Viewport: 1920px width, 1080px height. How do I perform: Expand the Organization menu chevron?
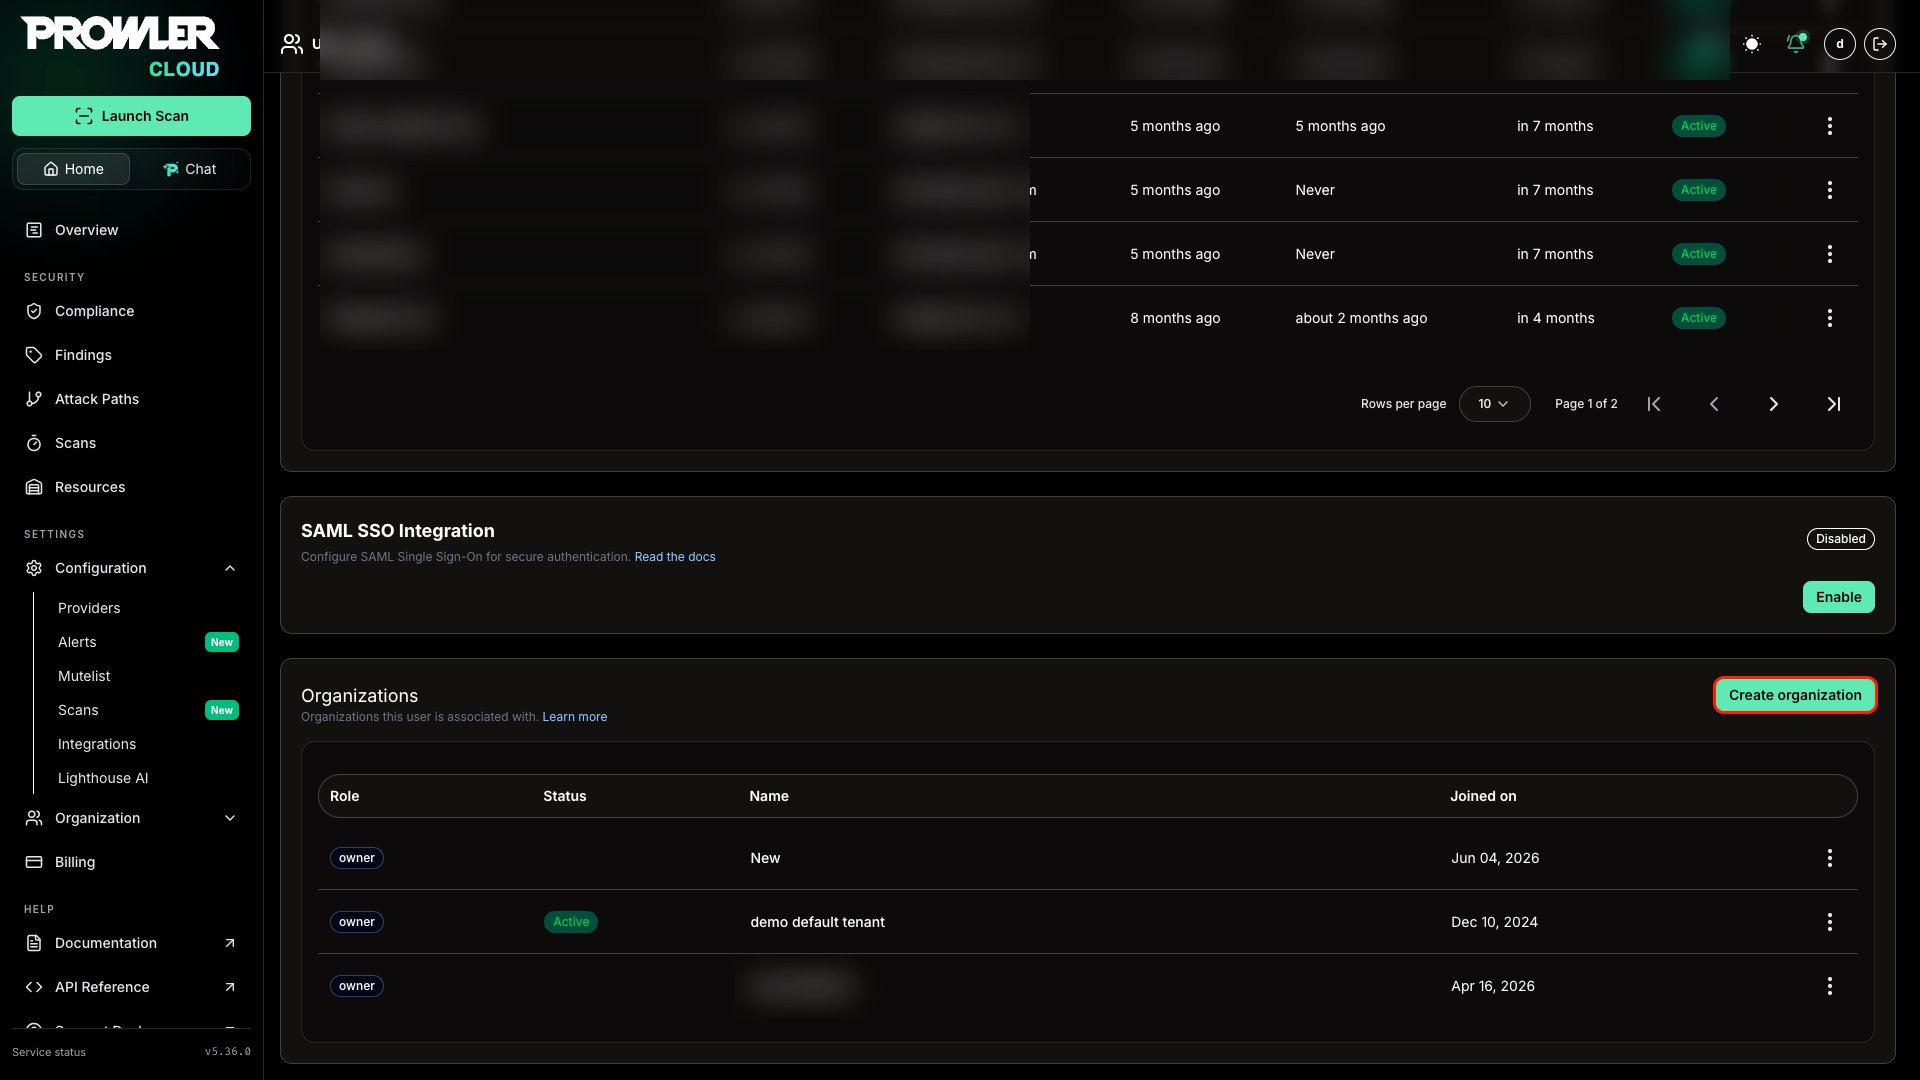point(230,818)
